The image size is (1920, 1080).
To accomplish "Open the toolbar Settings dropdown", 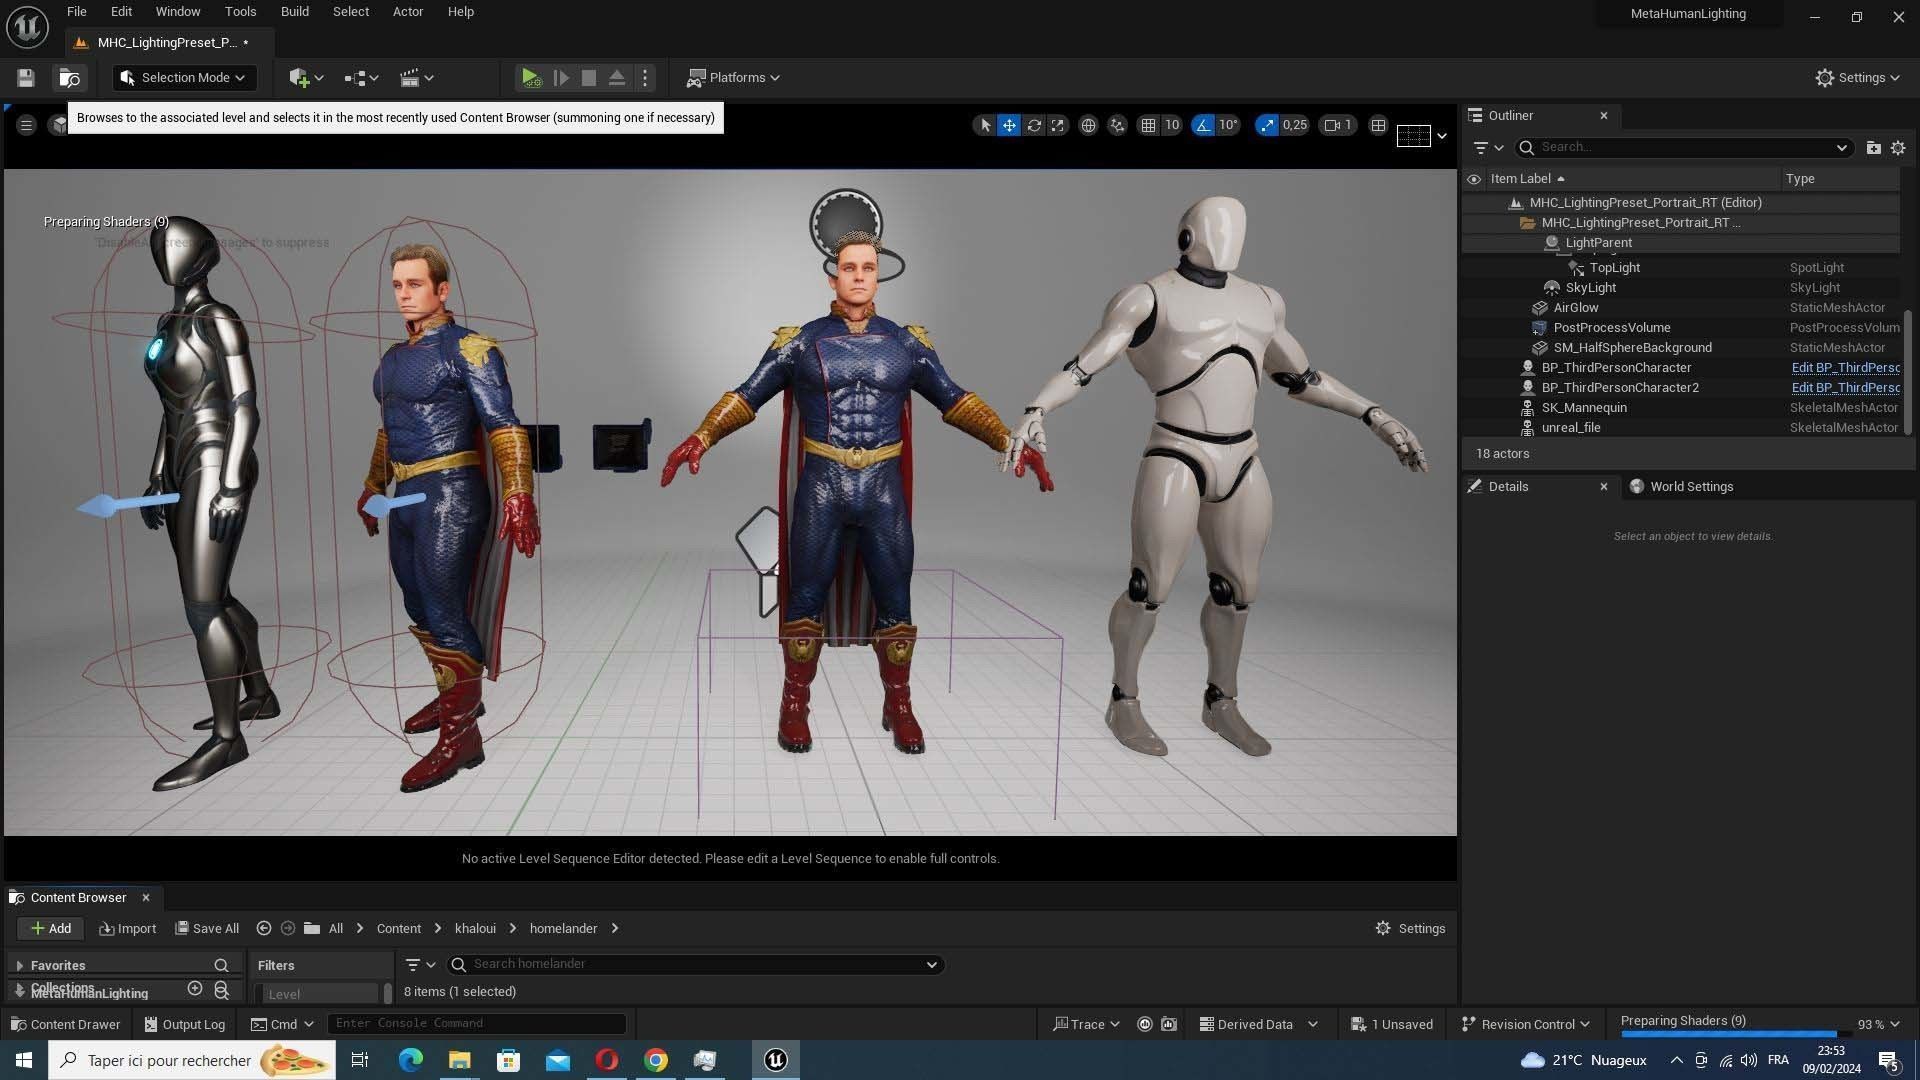I will [x=1857, y=78].
